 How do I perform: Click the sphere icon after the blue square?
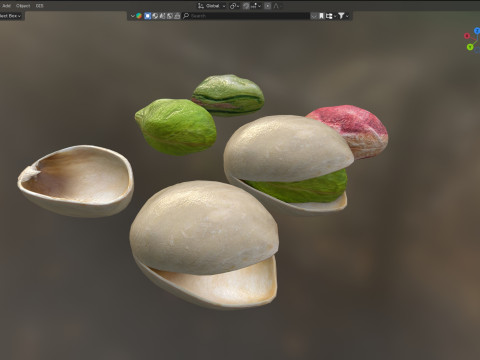pos(155,16)
